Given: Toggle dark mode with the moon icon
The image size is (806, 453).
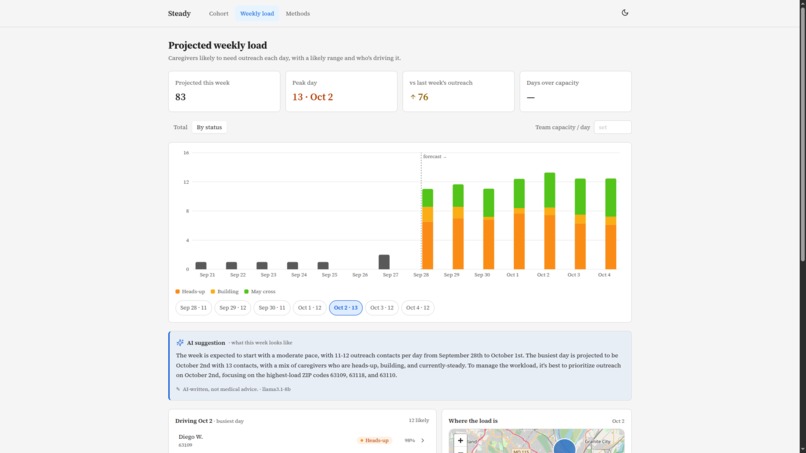Looking at the screenshot, I should pos(625,13).
